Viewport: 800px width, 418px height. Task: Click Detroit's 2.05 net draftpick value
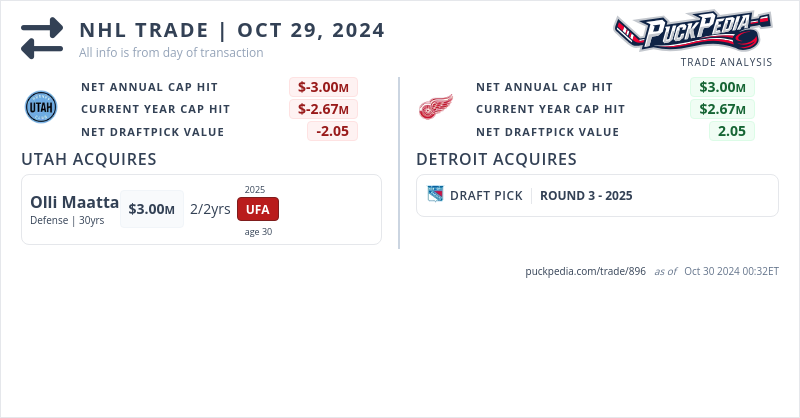point(732,131)
